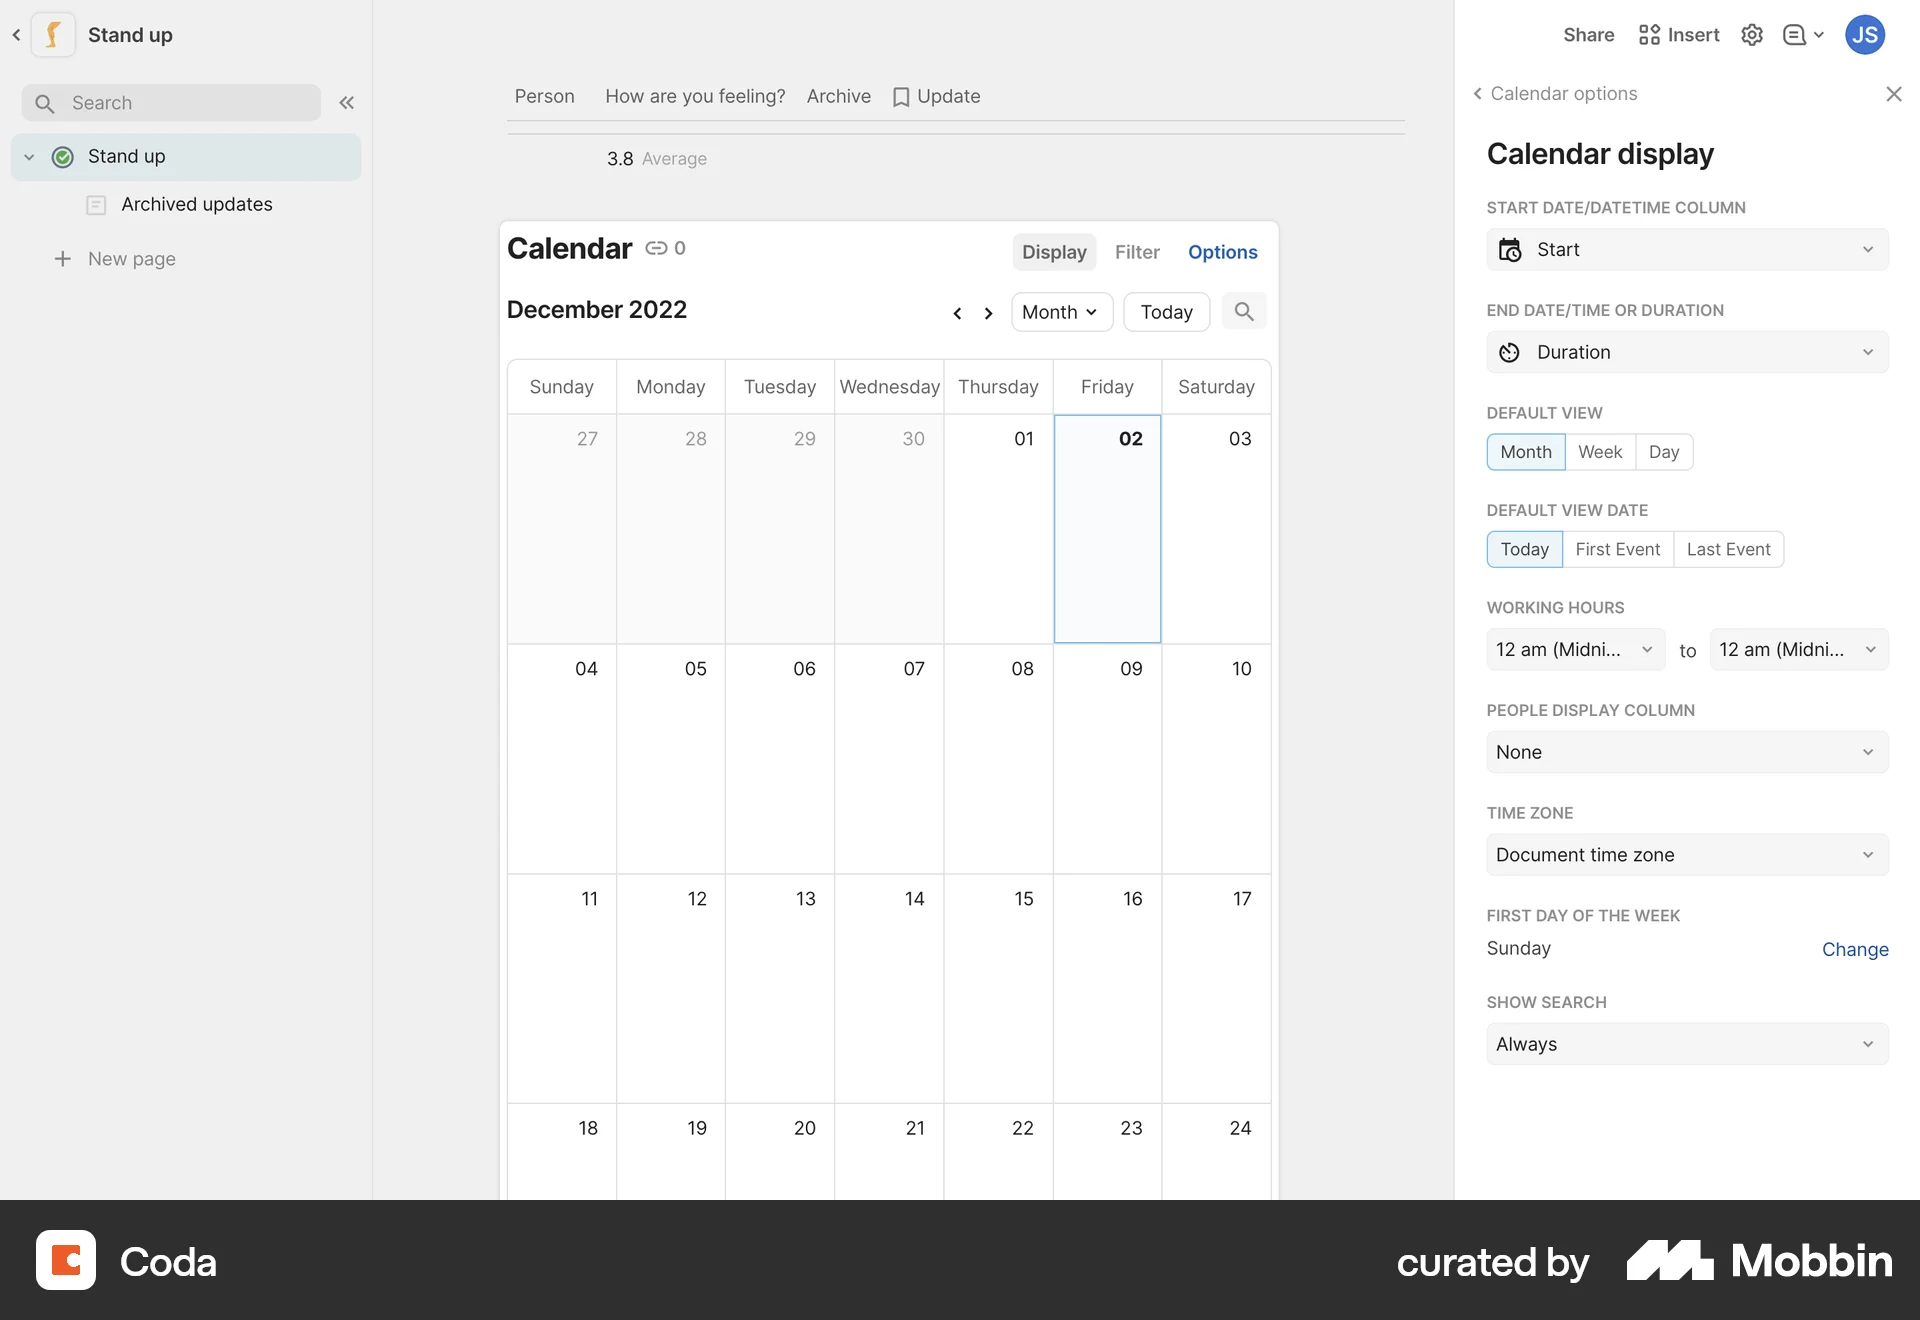This screenshot has height=1320, width=1920.
Task: Open the calendar search magnifier
Action: [x=1243, y=311]
